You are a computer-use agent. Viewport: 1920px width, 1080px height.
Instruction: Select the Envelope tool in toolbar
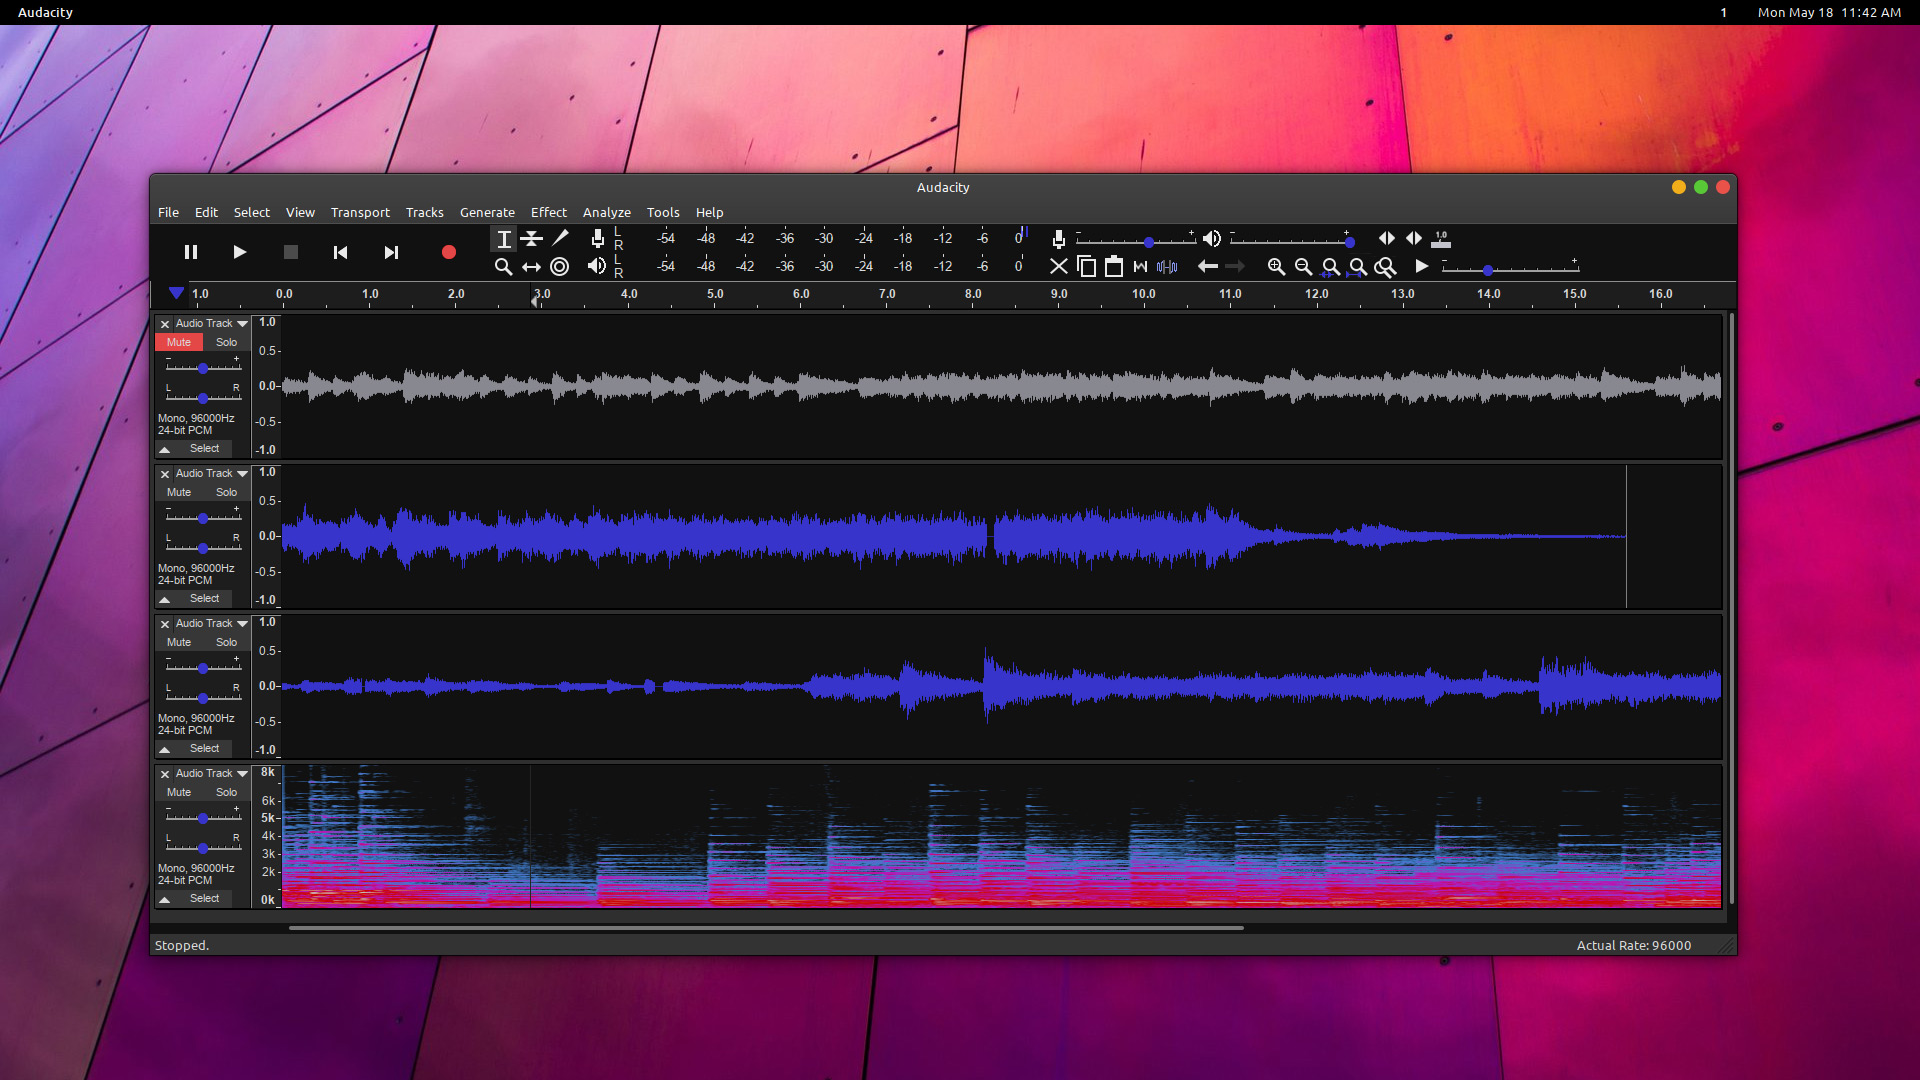[x=533, y=239]
